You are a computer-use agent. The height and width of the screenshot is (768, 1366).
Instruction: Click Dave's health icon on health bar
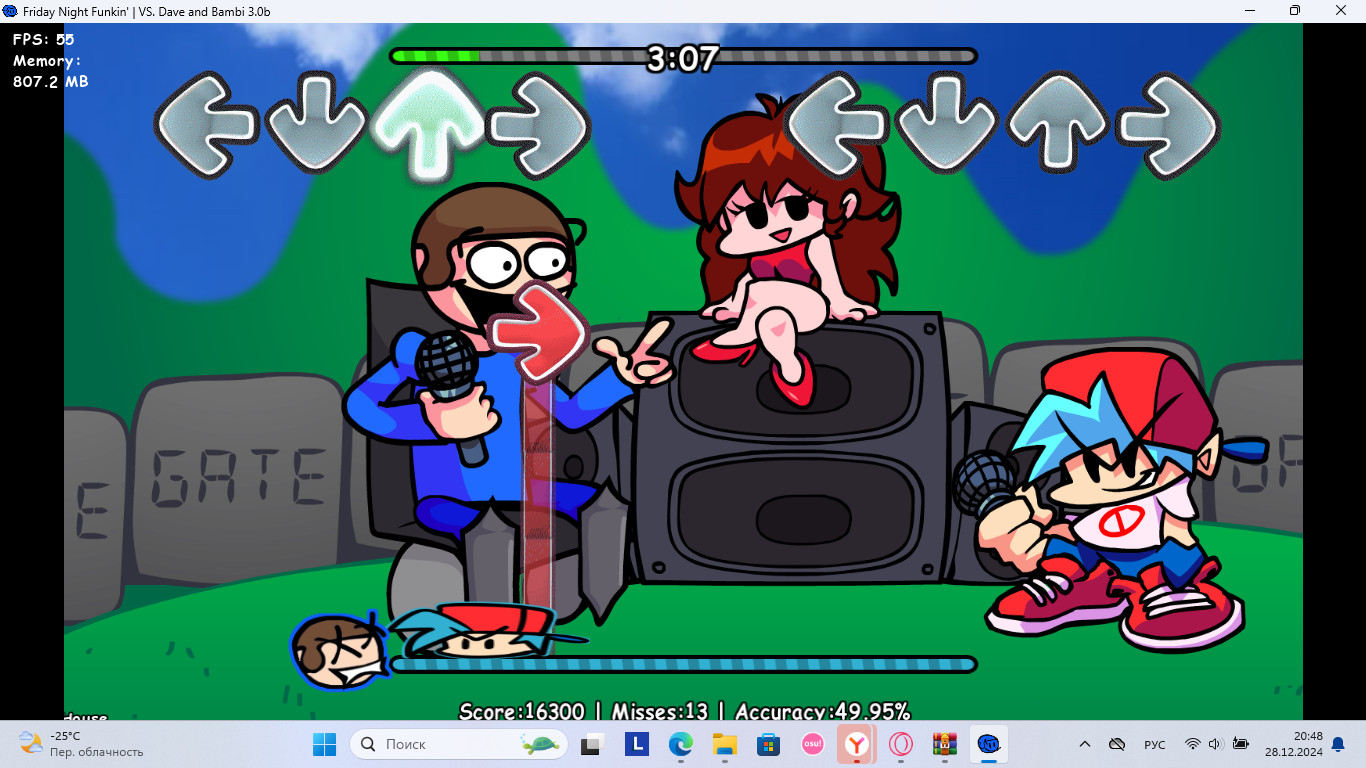tap(339, 651)
